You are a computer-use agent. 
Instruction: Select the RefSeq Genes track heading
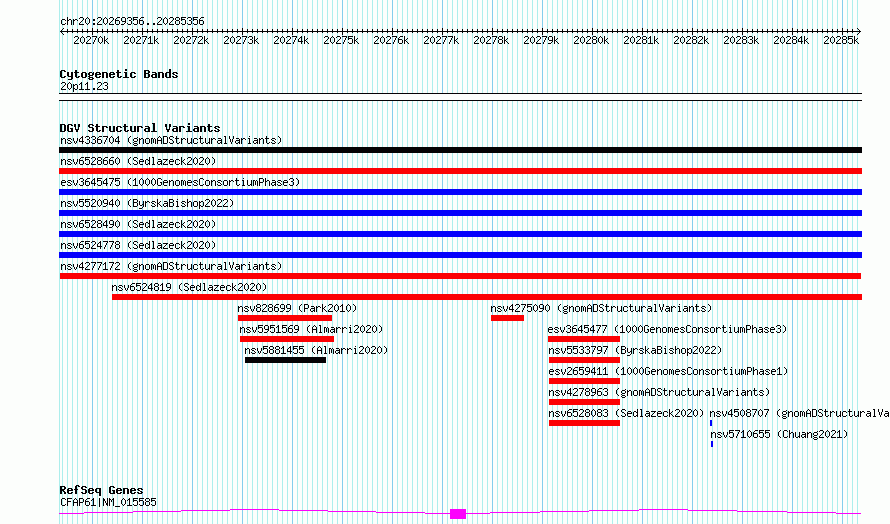click(x=101, y=490)
